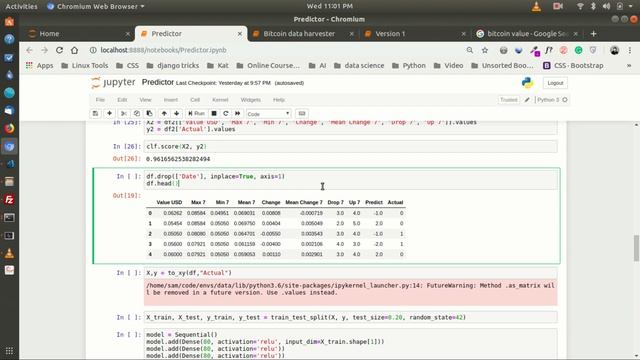The height and width of the screenshot is (360, 640).
Task: Close the Predictor browser tab
Action: pyautogui.click(x=240, y=34)
